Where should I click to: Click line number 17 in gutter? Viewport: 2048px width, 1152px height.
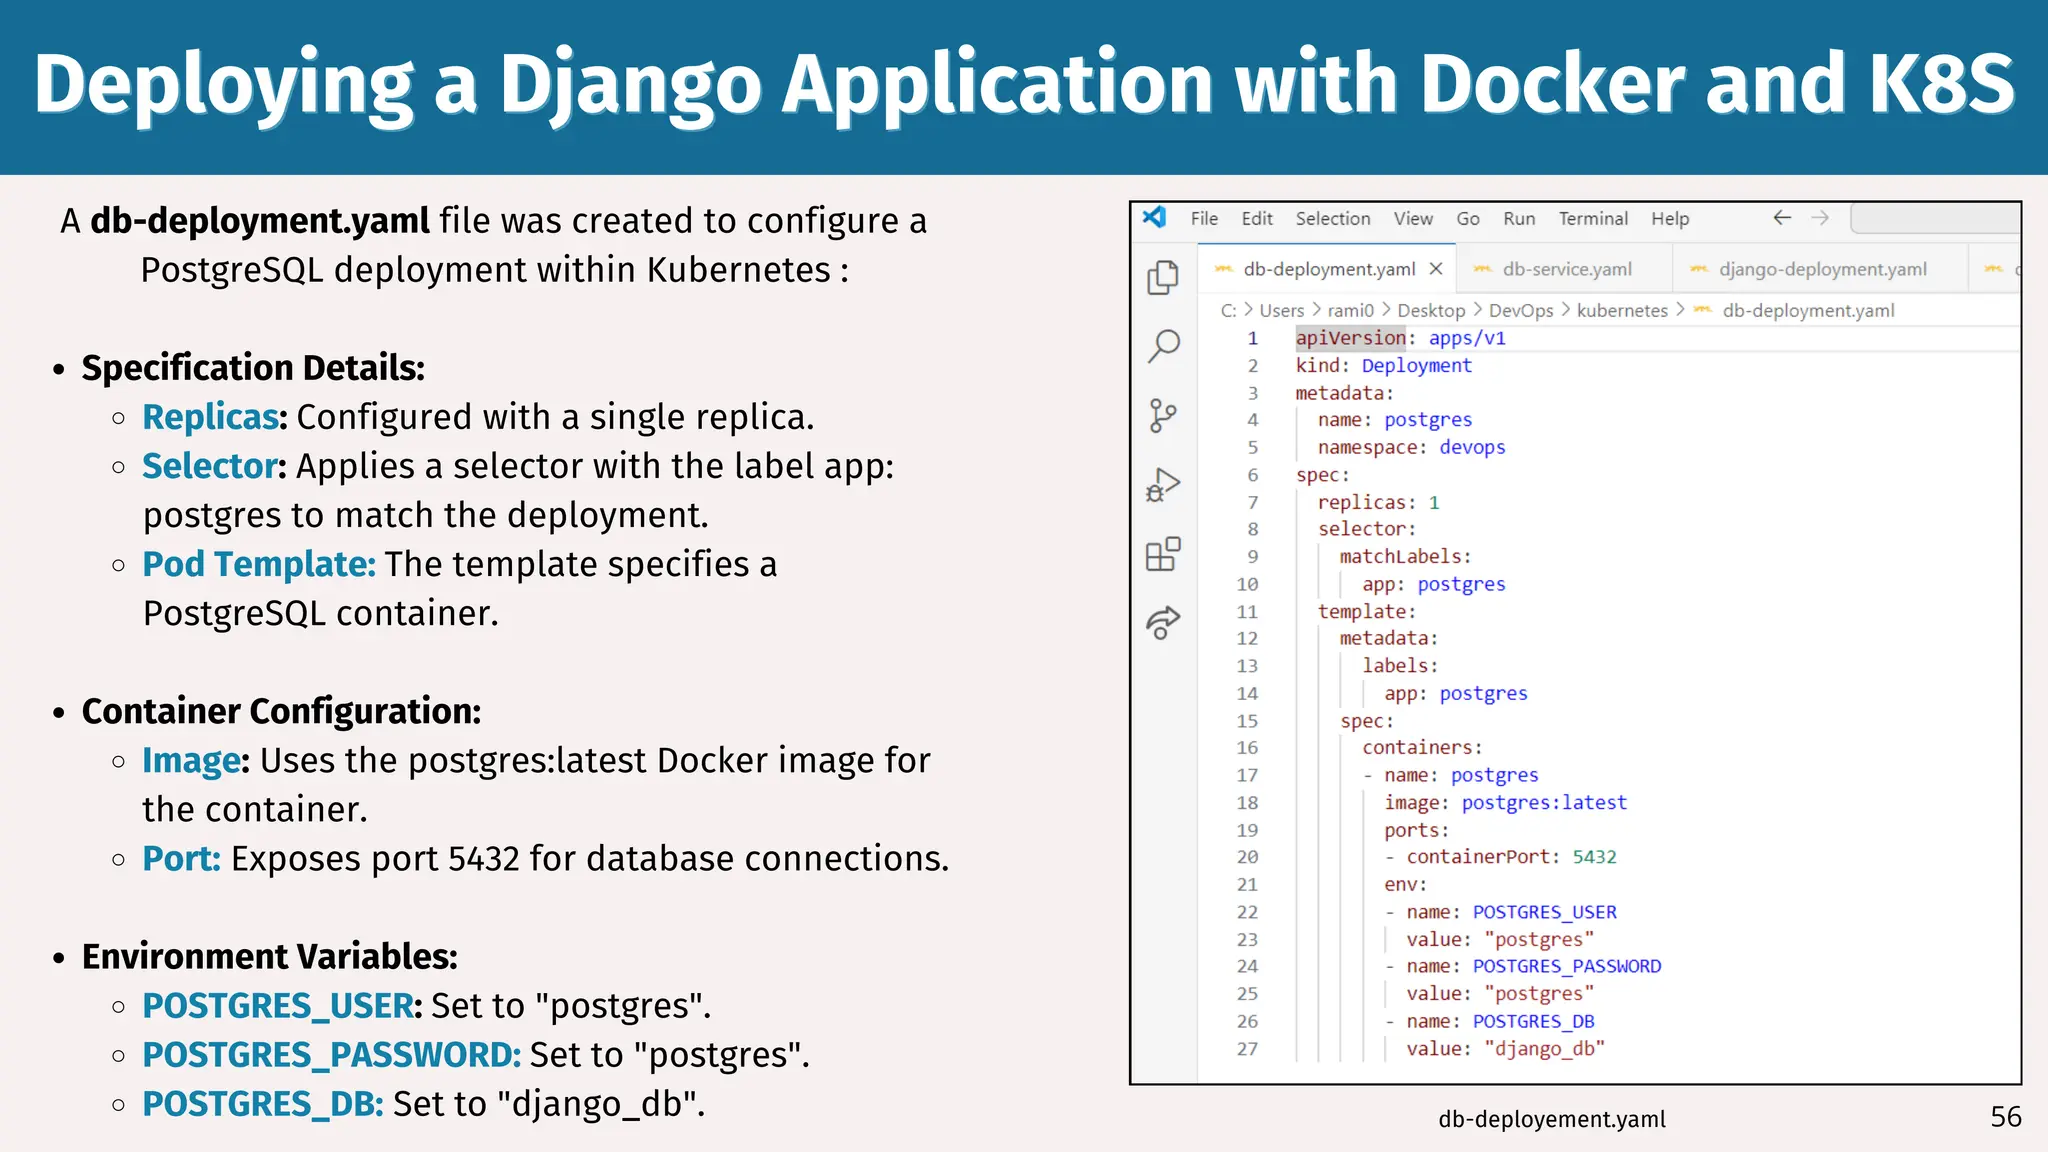tap(1247, 775)
